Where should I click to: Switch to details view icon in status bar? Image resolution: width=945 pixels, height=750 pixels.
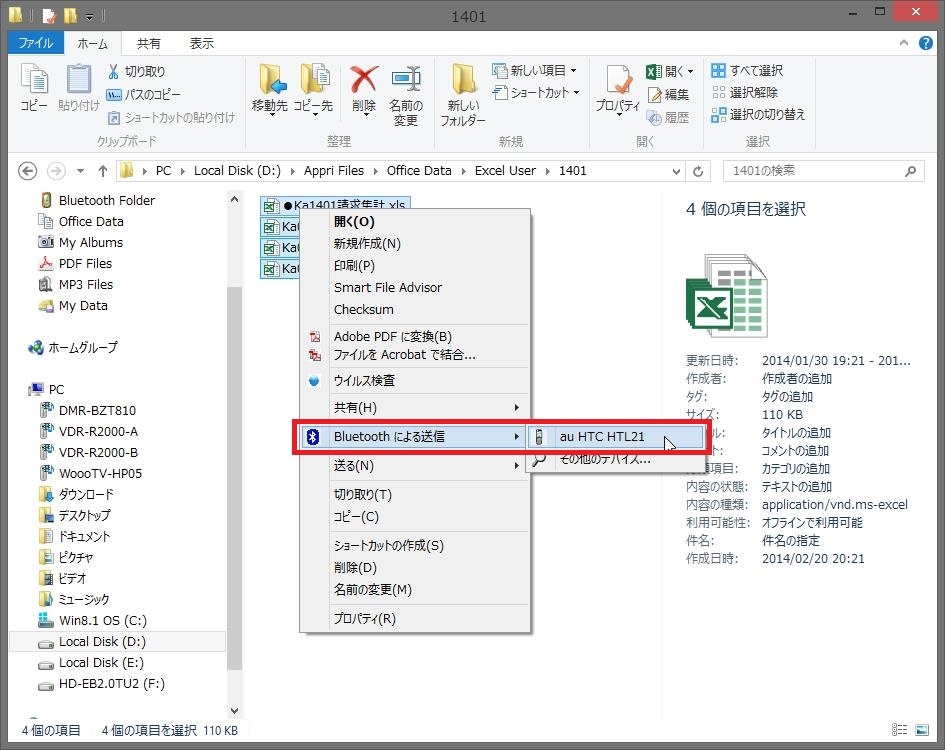point(899,730)
